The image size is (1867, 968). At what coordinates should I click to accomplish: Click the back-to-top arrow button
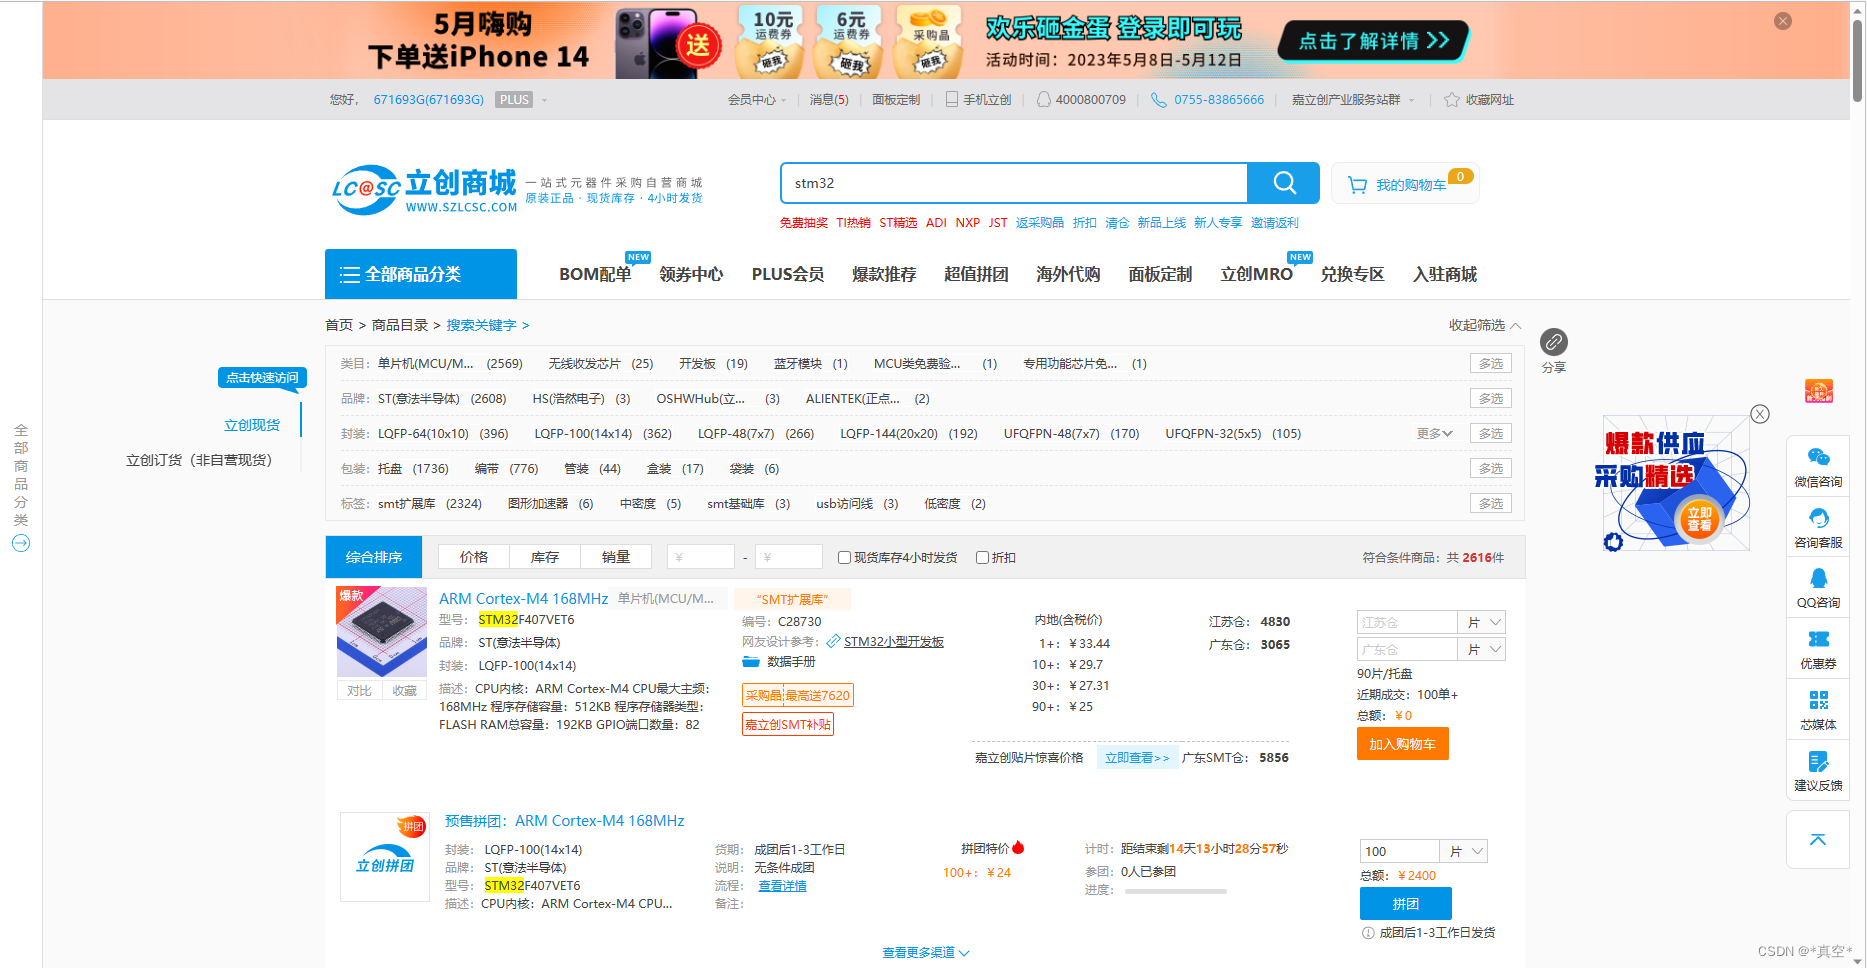coord(1818,840)
